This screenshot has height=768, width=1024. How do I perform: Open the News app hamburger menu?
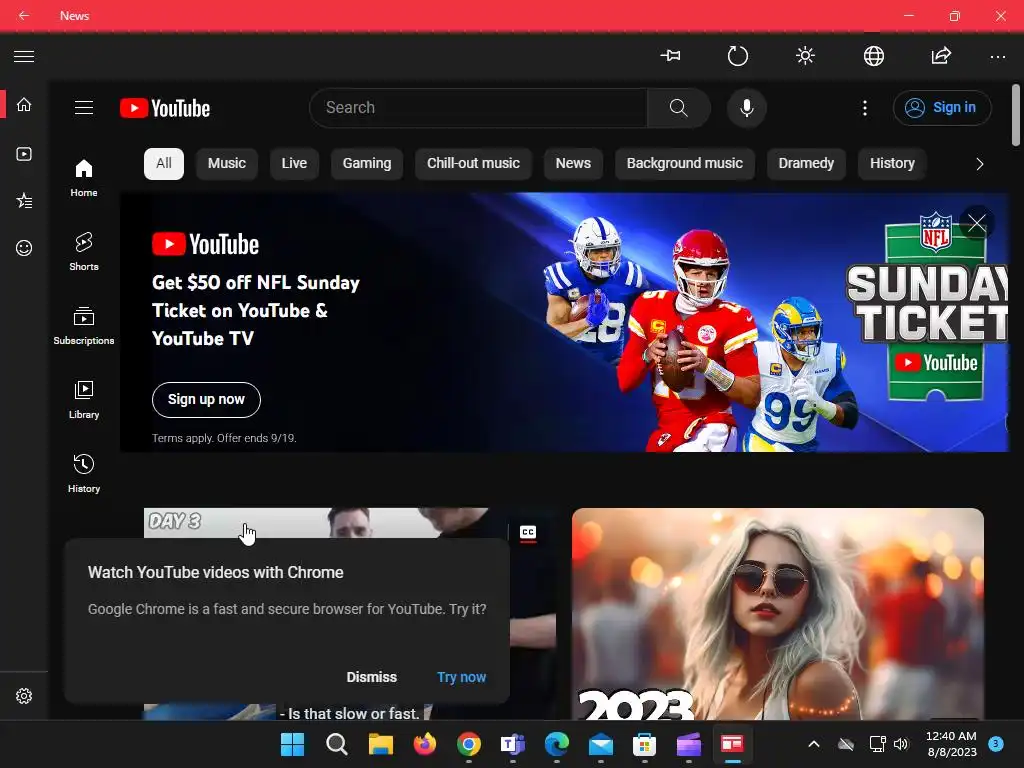[x=24, y=57]
